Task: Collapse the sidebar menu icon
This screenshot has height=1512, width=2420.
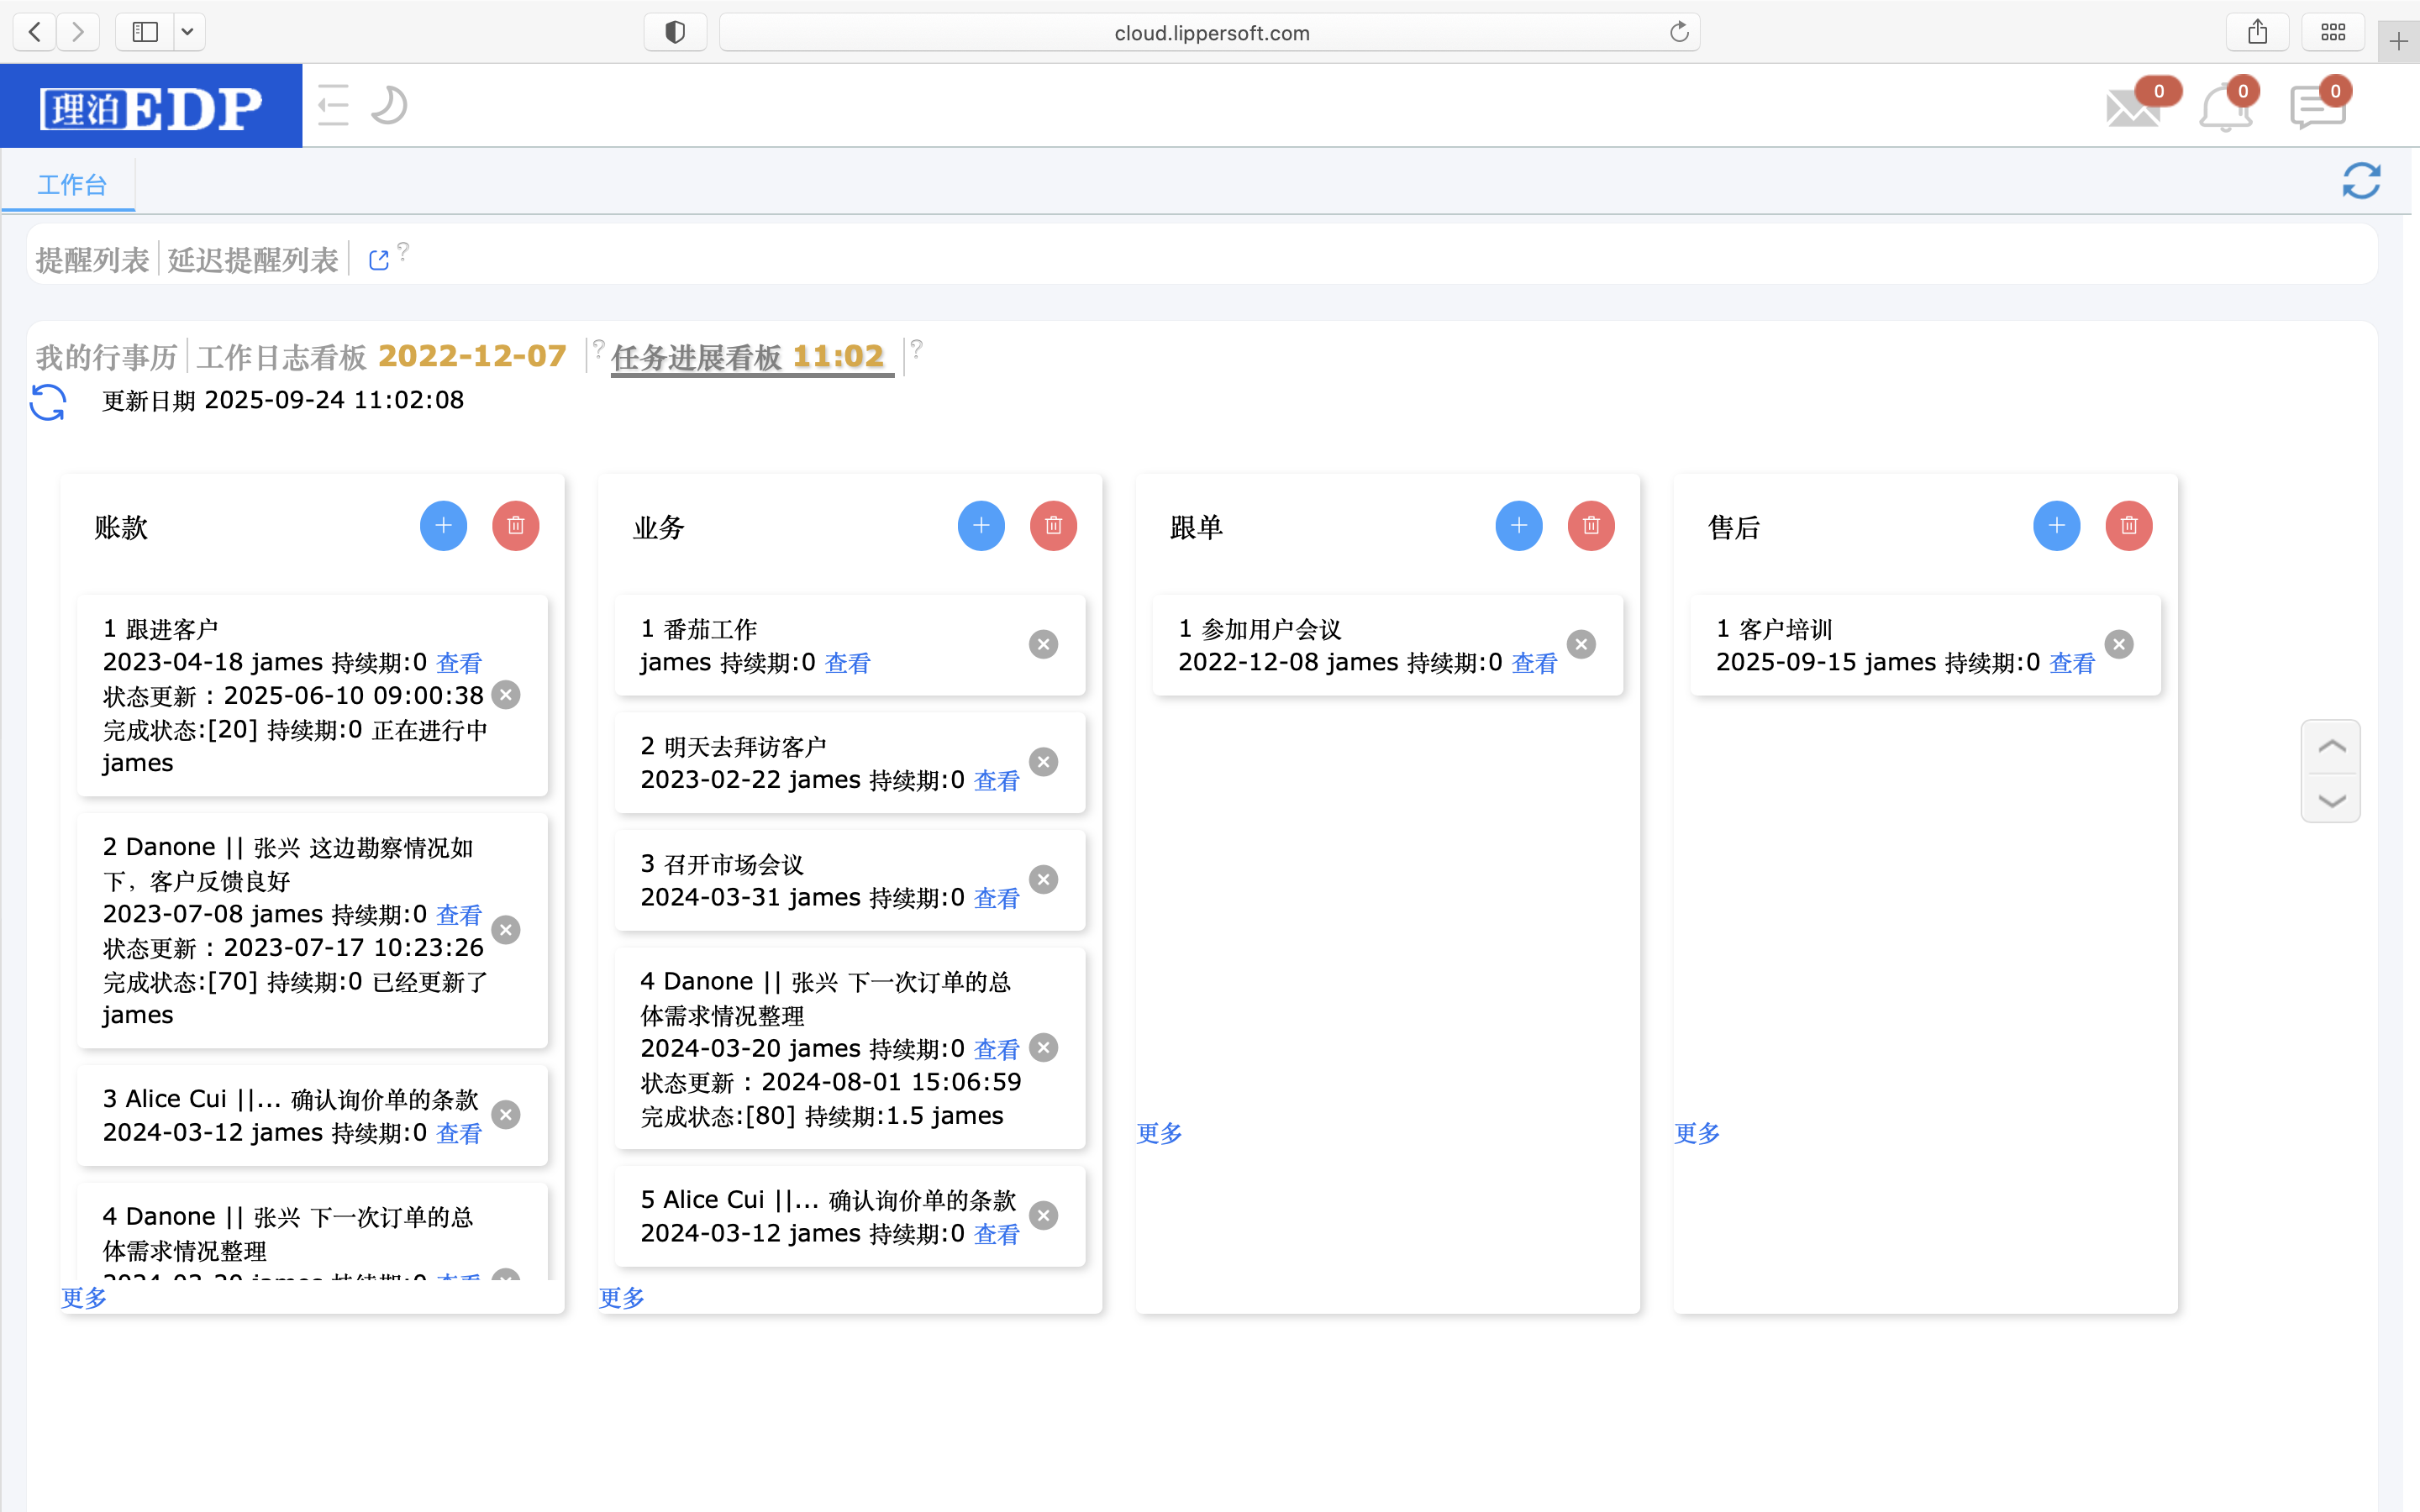Action: pyautogui.click(x=333, y=106)
